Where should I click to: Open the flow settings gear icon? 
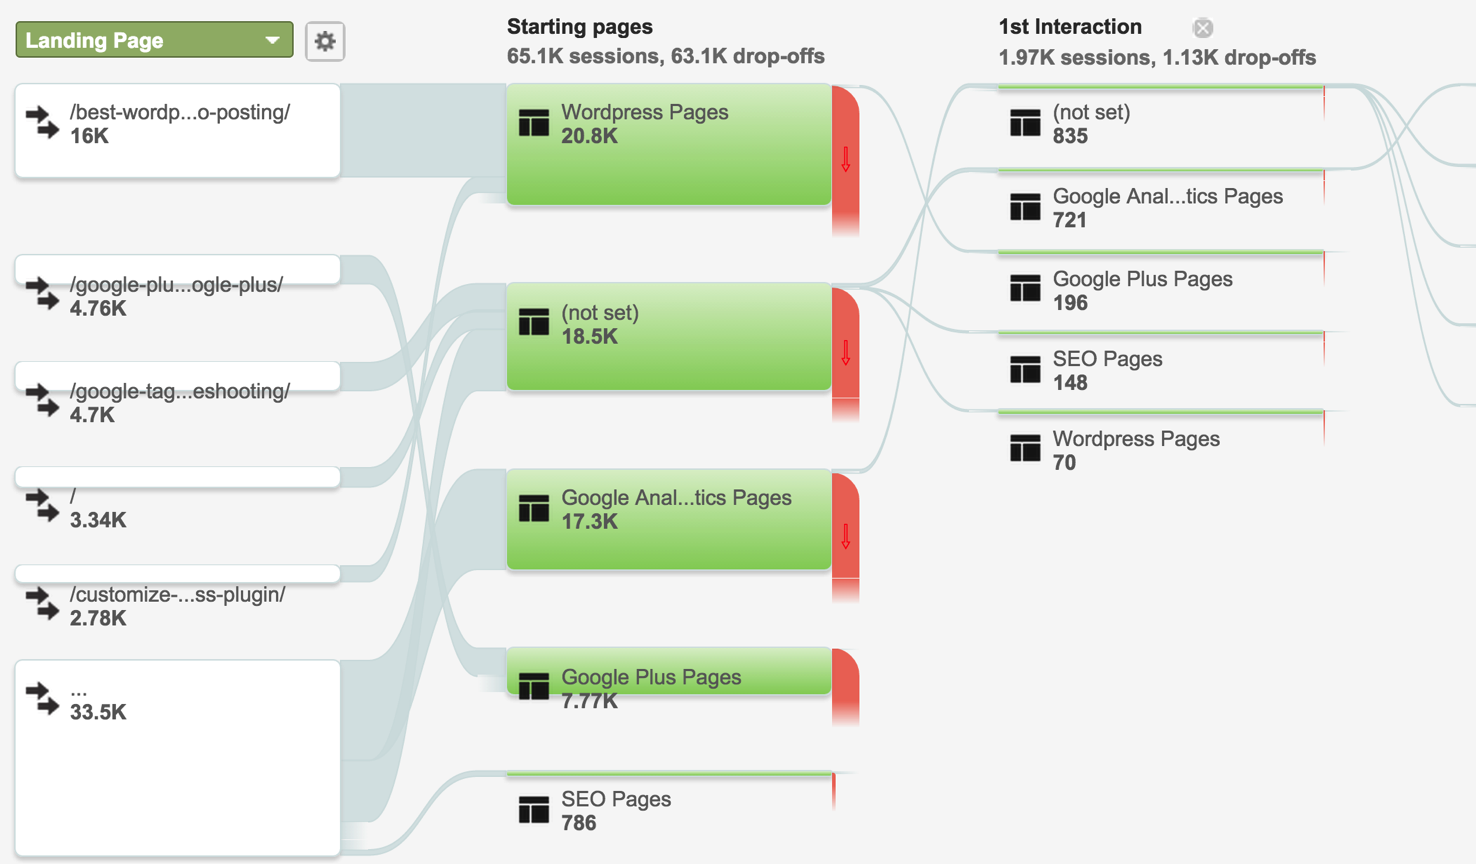click(324, 41)
